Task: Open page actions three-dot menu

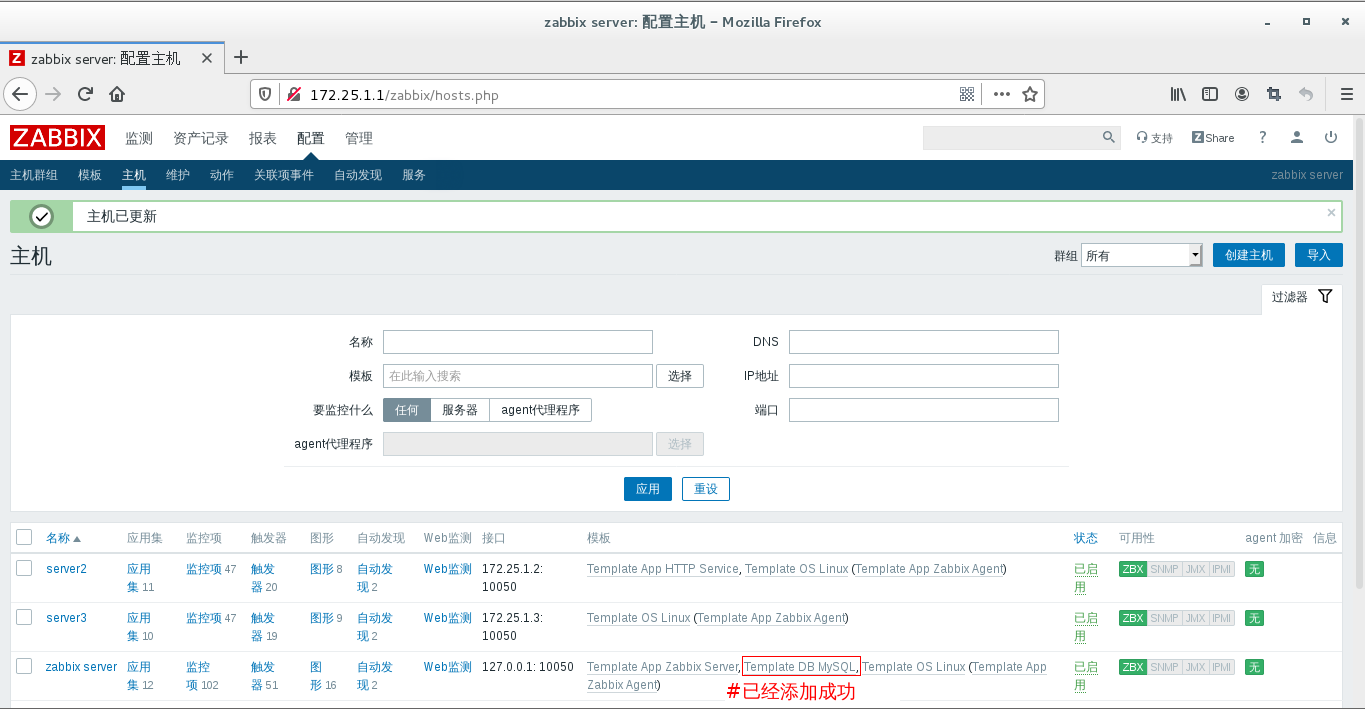Action: tap(1001, 94)
